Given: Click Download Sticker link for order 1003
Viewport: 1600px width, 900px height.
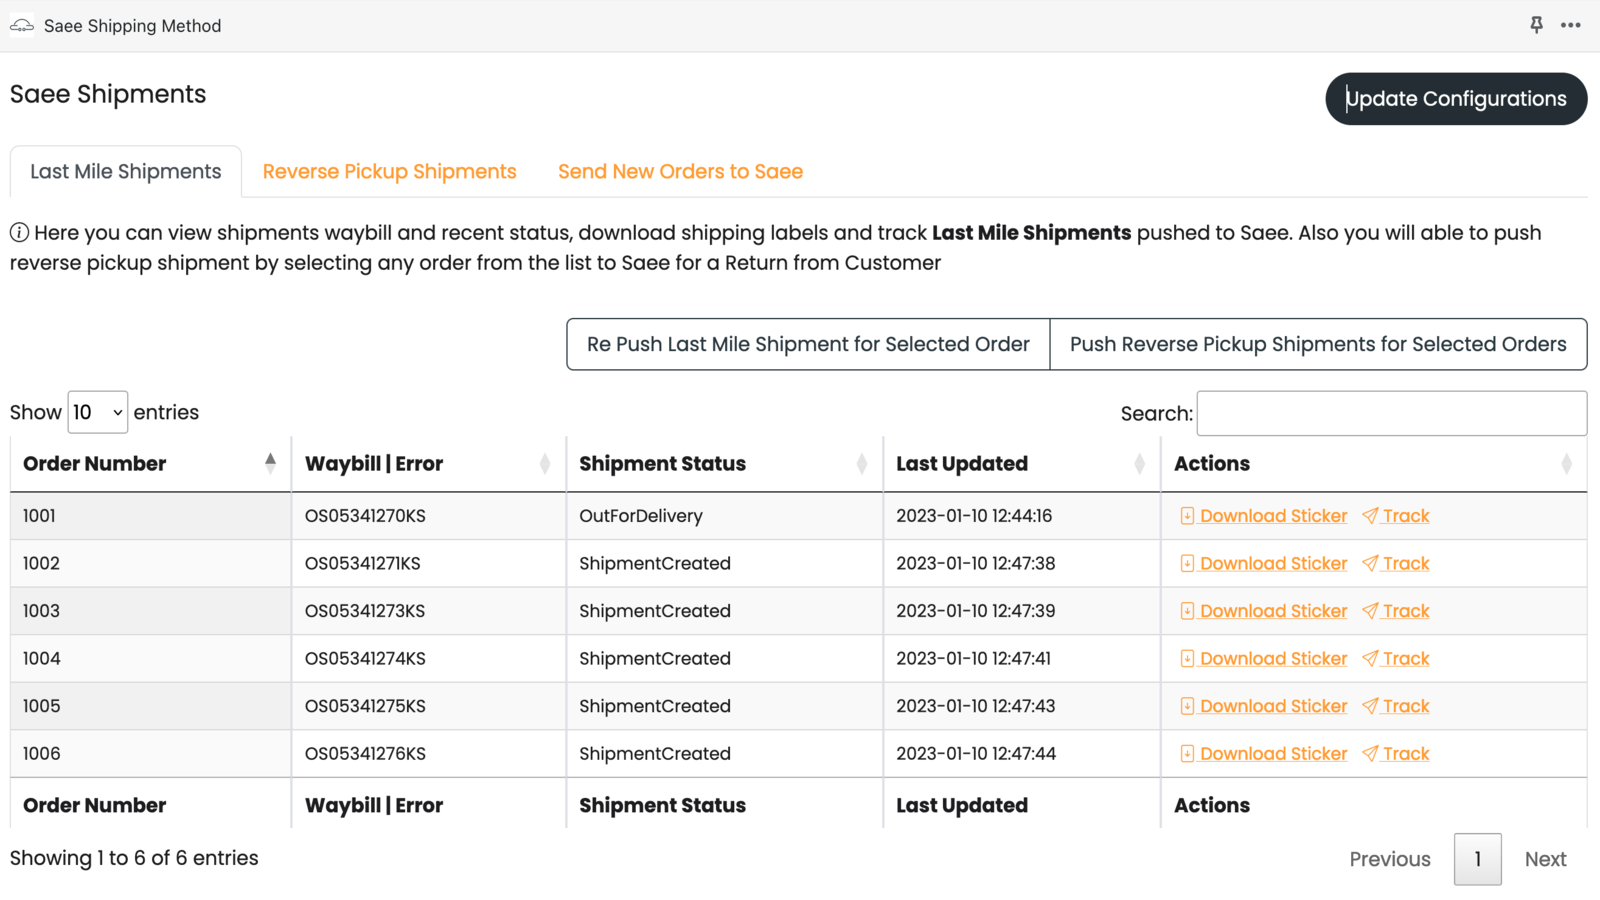Looking at the screenshot, I should pos(1273,611).
